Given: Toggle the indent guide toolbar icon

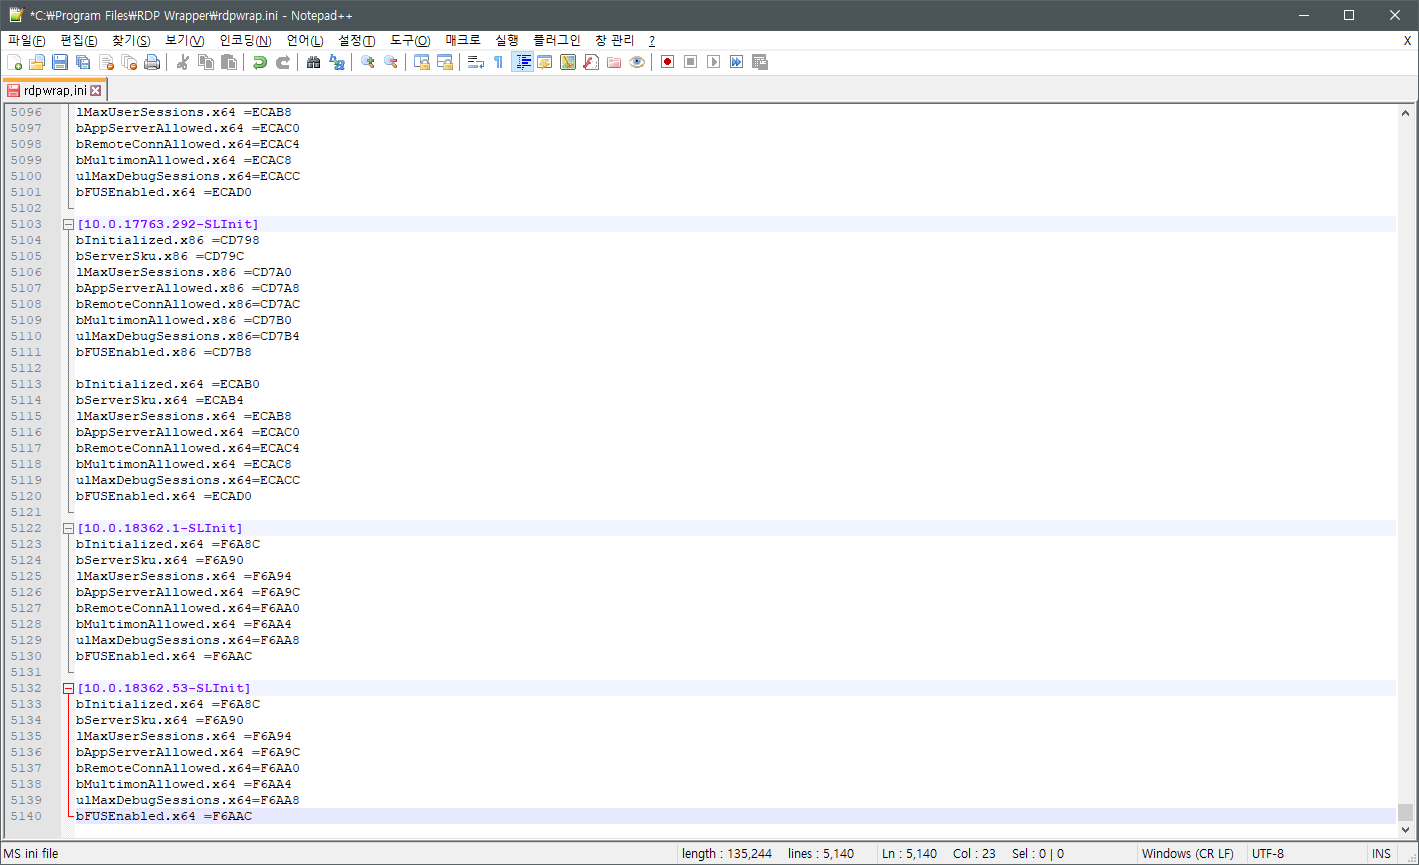Looking at the screenshot, I should point(522,62).
